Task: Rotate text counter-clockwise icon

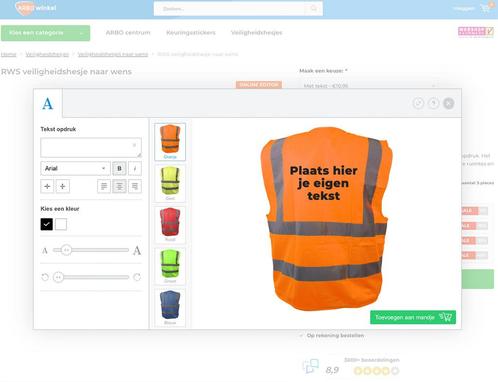Action: pyautogui.click(x=45, y=277)
